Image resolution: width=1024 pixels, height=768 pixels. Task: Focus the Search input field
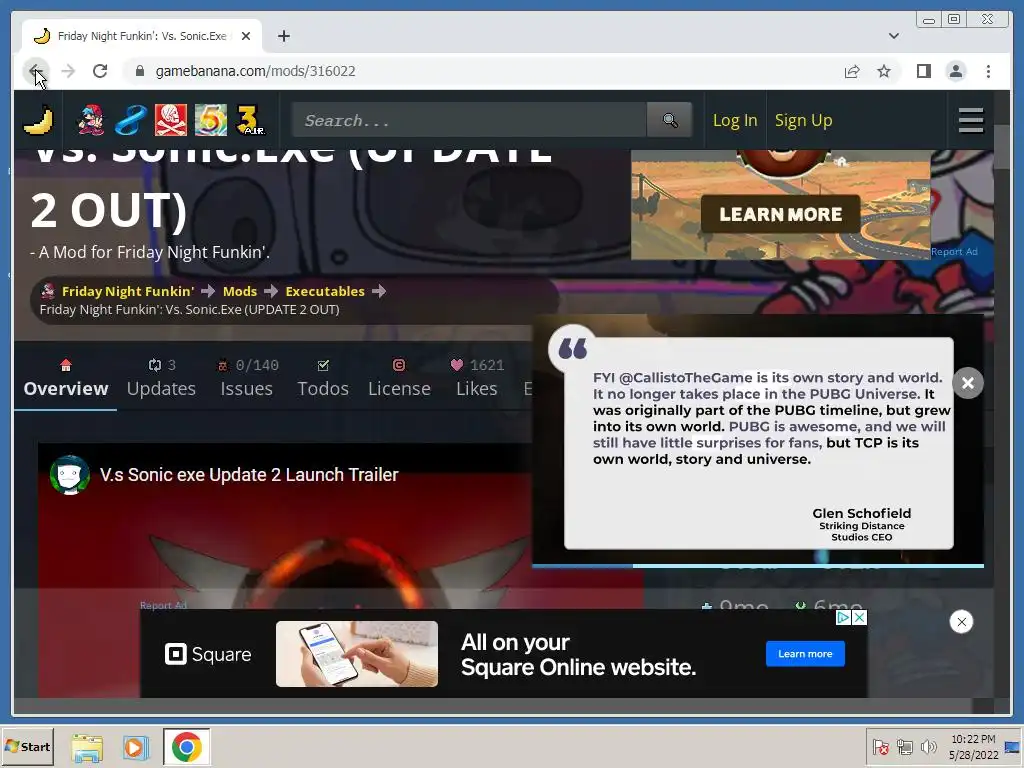(470, 120)
